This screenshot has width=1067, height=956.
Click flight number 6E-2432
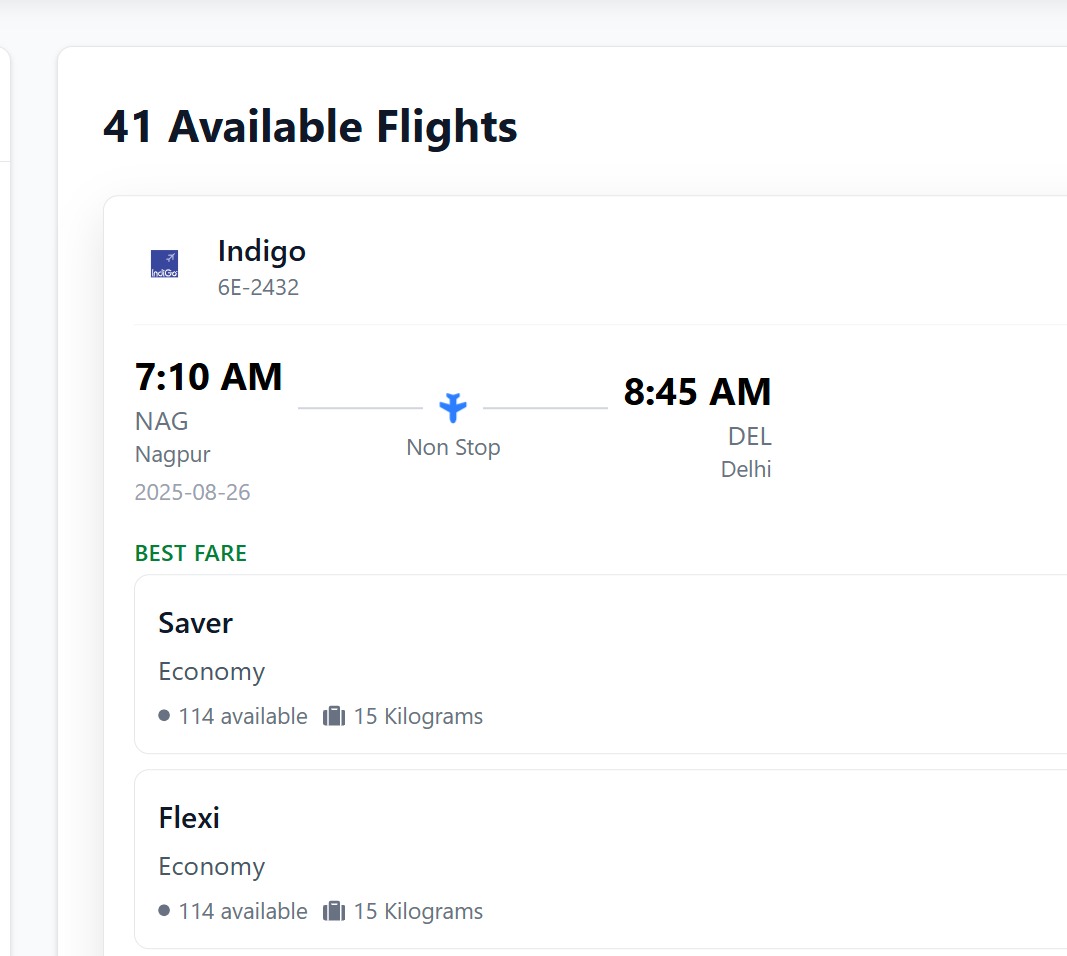[258, 288]
